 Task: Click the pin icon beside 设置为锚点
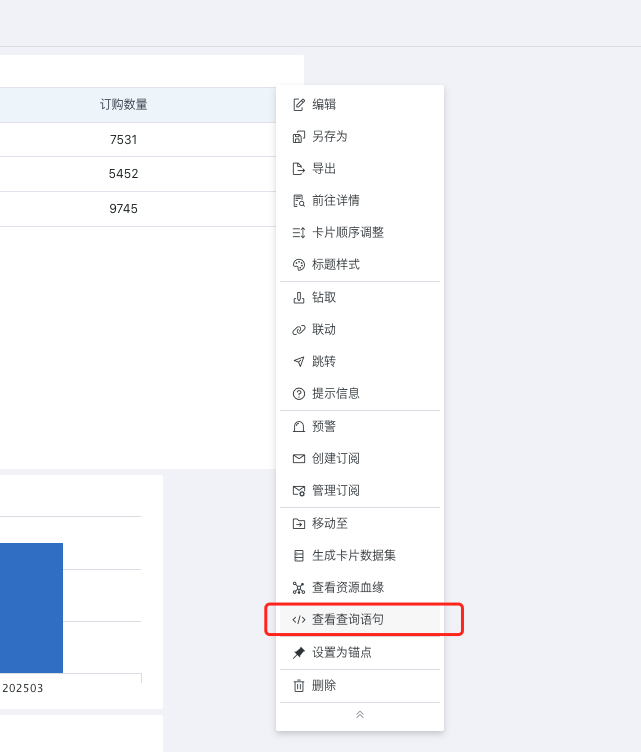pos(299,653)
